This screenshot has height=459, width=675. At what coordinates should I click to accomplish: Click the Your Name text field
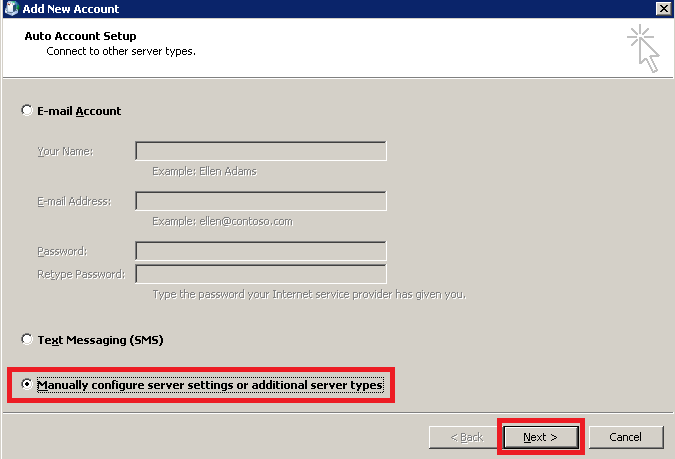coord(261,151)
